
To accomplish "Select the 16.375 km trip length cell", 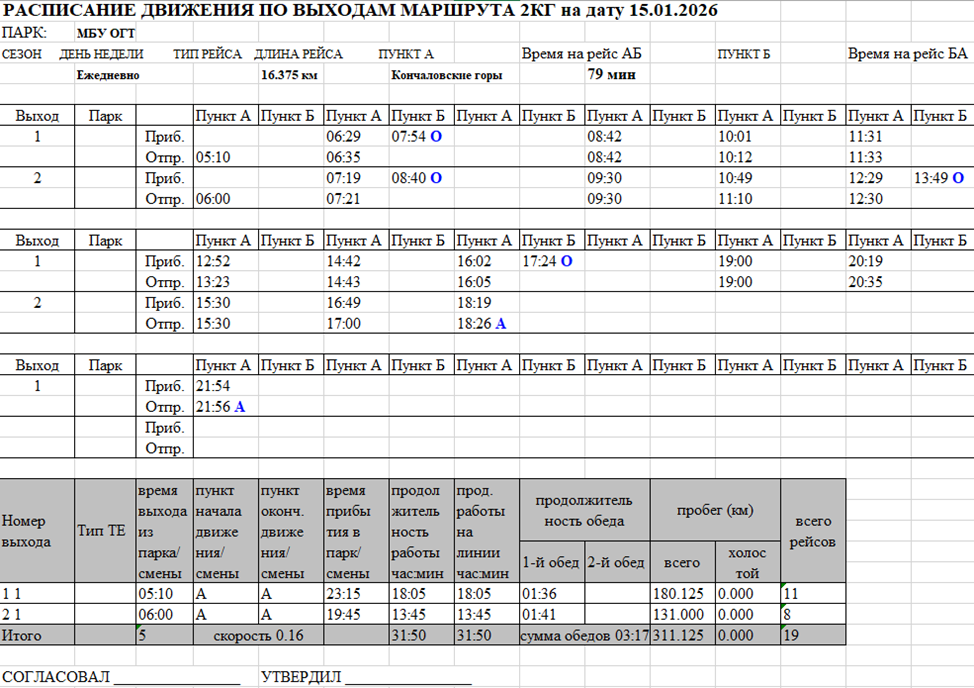I will [x=289, y=75].
